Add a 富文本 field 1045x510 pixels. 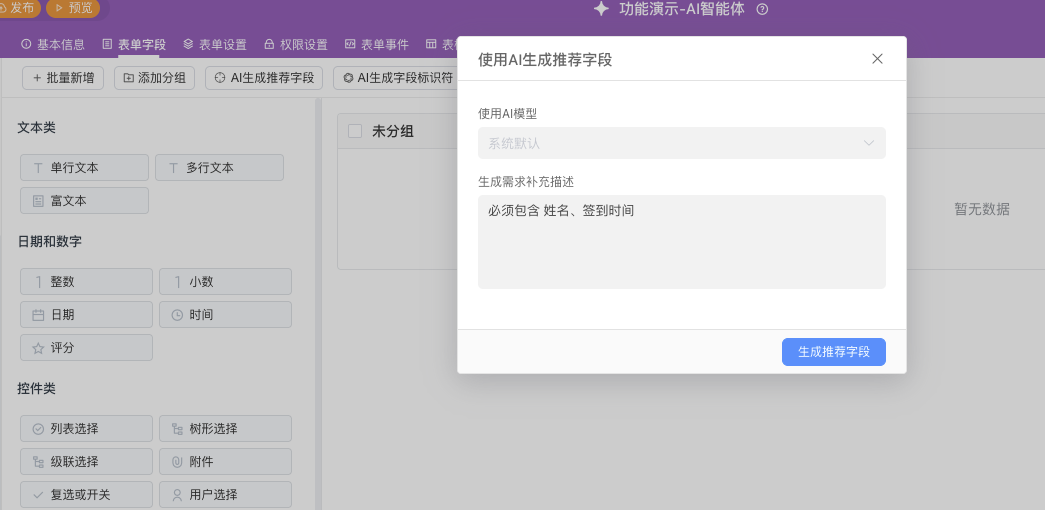85,201
